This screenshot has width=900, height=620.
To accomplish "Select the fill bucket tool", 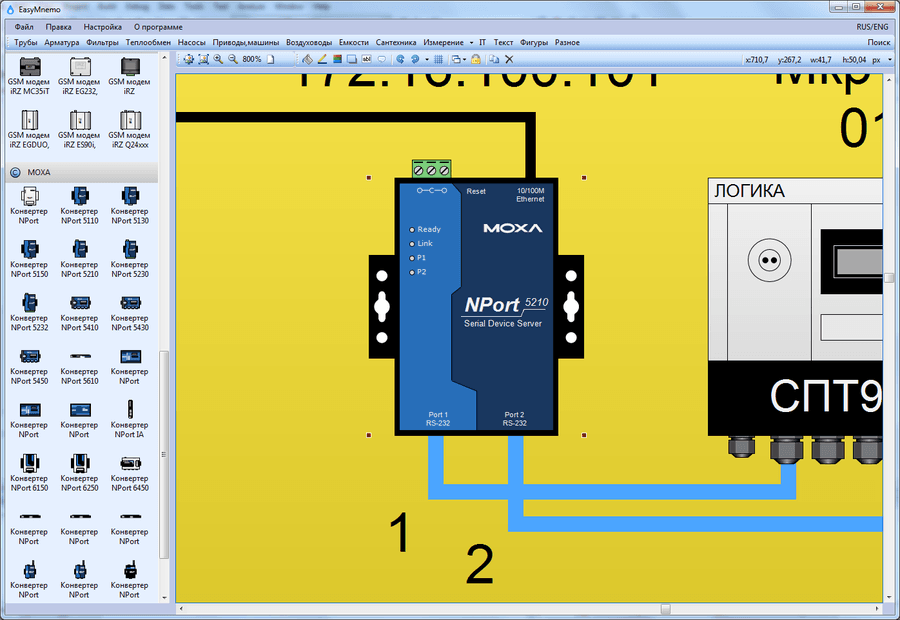I will pos(308,59).
